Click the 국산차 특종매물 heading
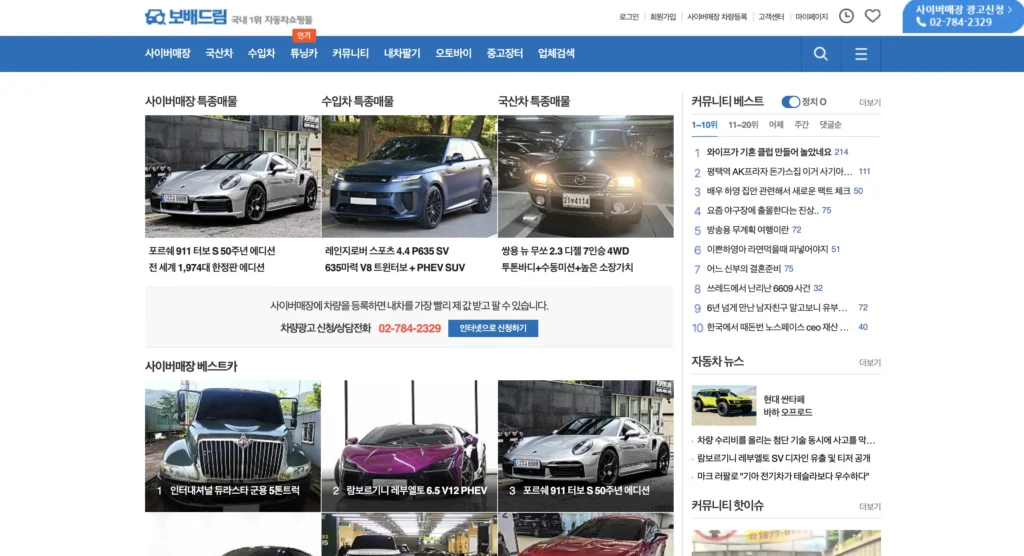Image resolution: width=1024 pixels, height=556 pixels. point(534,101)
